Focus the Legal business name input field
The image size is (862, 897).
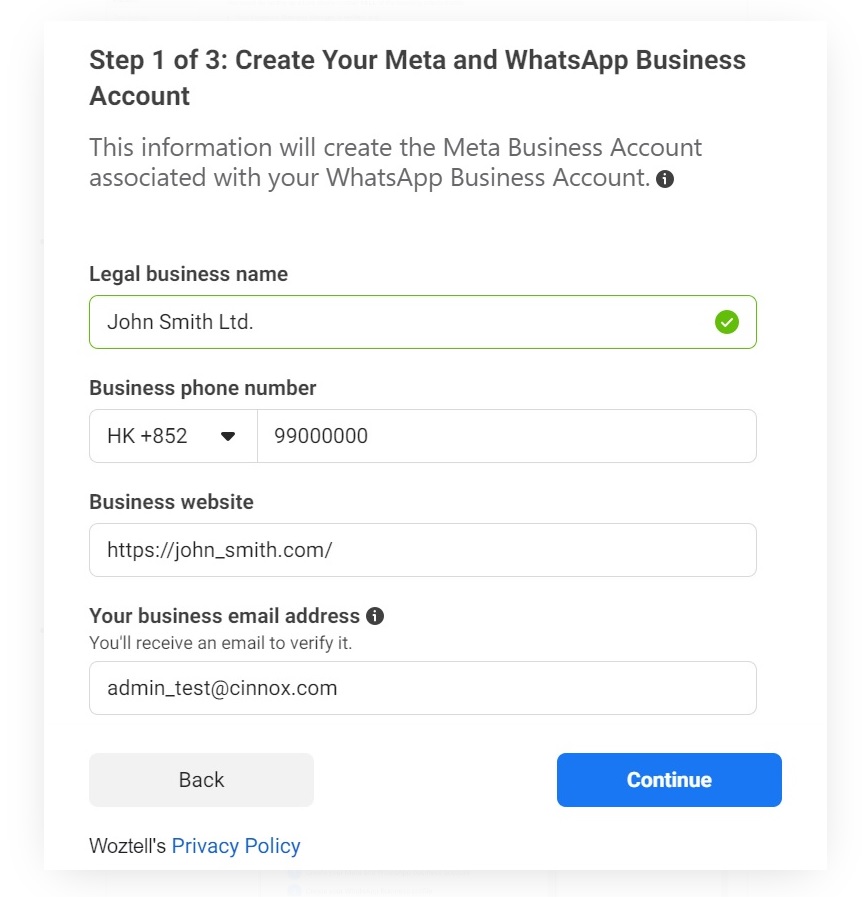click(x=400, y=322)
